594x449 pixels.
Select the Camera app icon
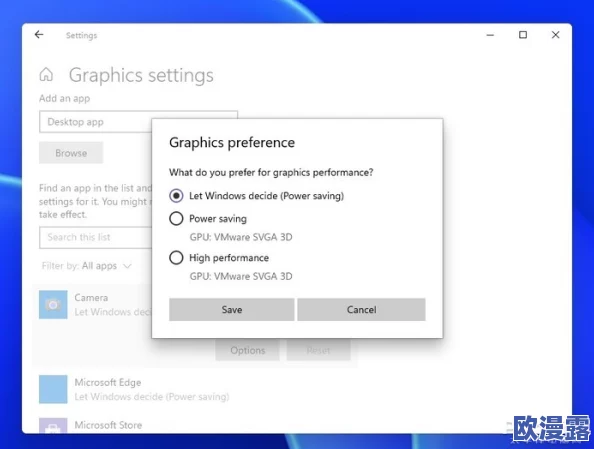(x=53, y=305)
